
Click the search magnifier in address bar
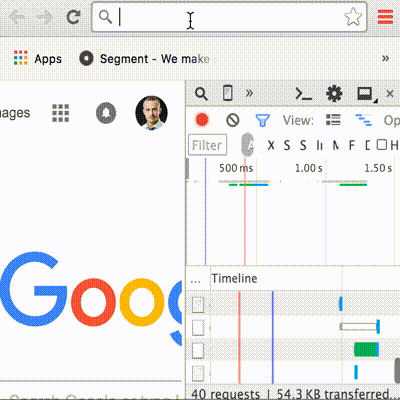pyautogui.click(x=105, y=17)
